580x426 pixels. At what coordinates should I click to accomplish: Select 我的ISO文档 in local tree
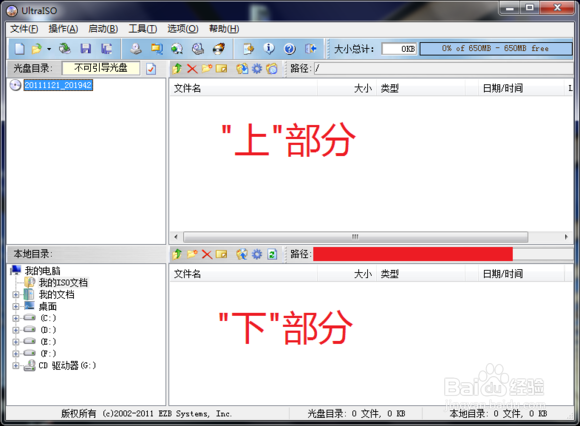coord(63,283)
